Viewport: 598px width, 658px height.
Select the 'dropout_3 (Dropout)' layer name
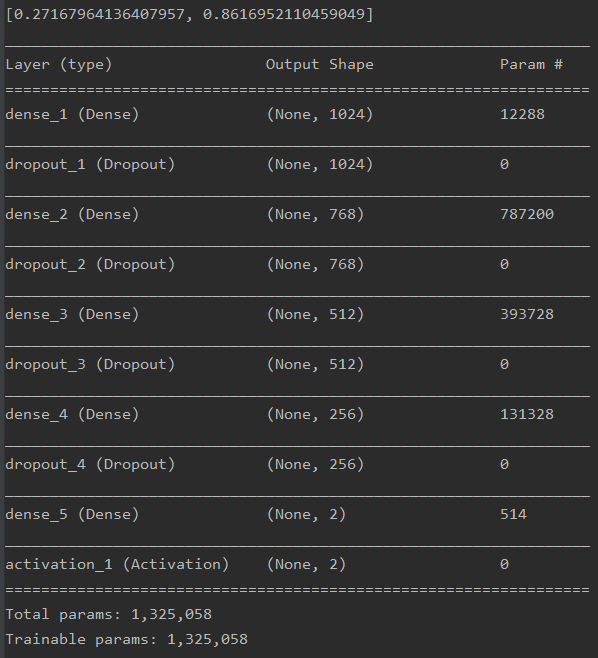tap(90, 364)
